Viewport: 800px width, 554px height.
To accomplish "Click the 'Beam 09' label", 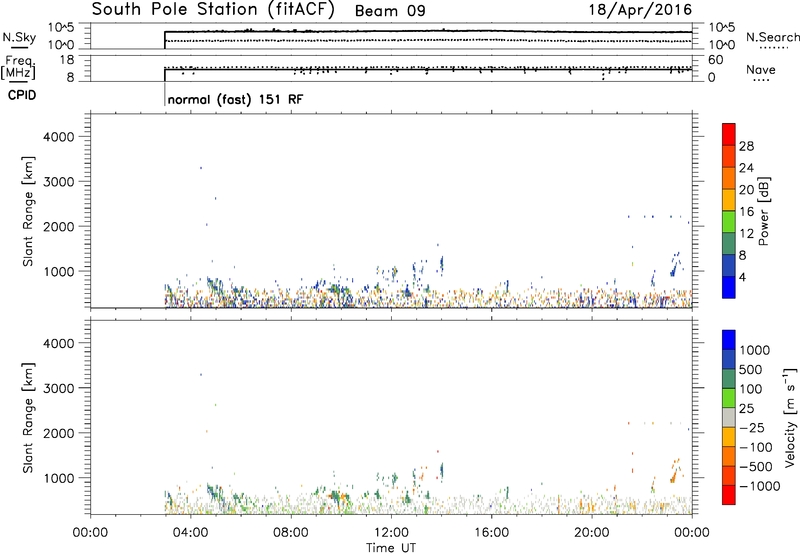I will coord(390,11).
